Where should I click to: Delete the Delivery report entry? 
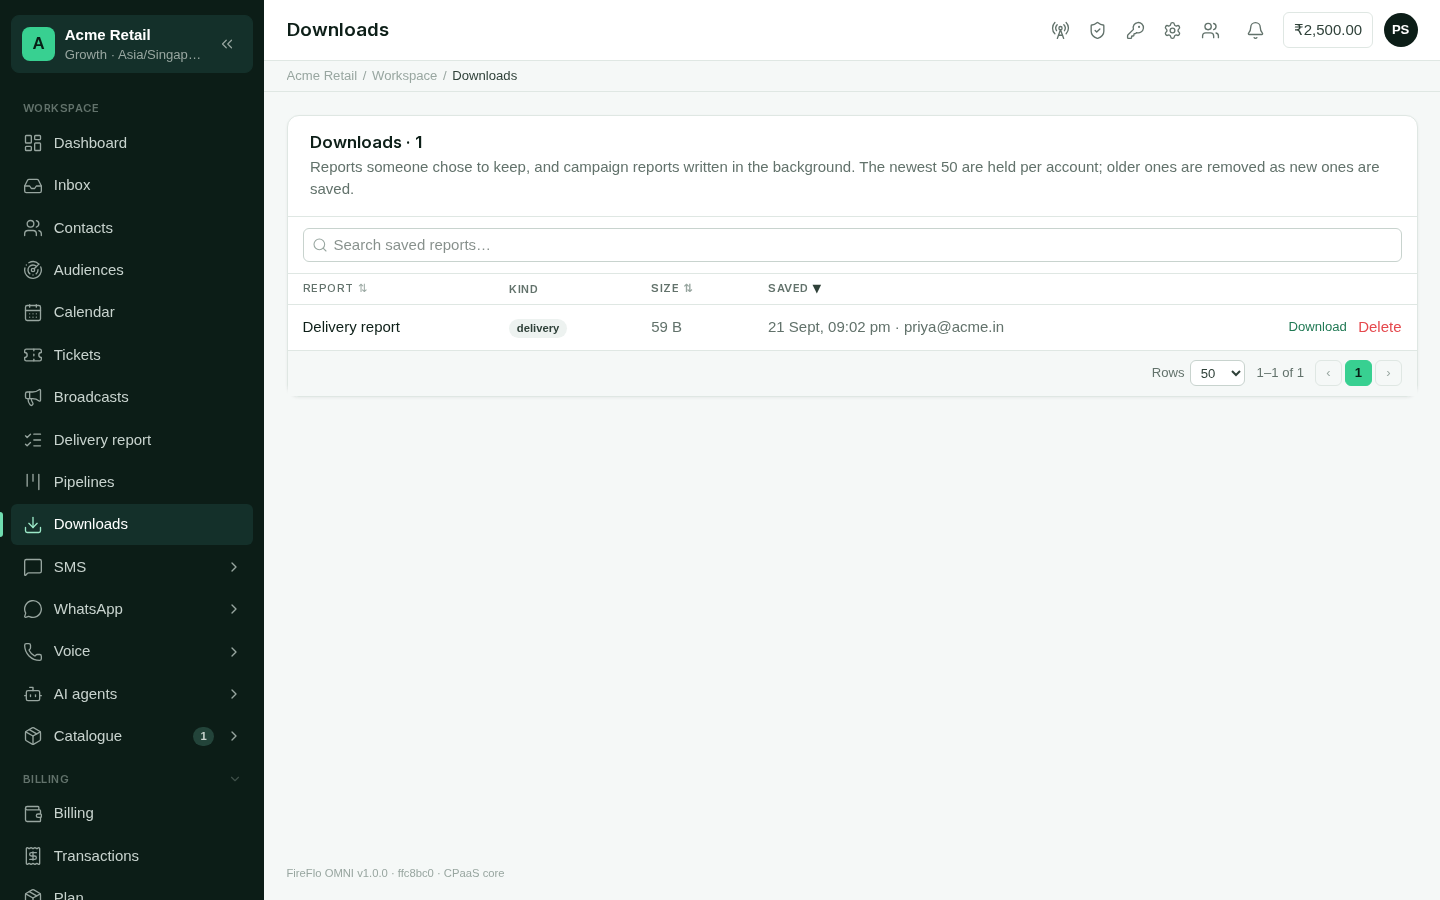[x=1380, y=327]
